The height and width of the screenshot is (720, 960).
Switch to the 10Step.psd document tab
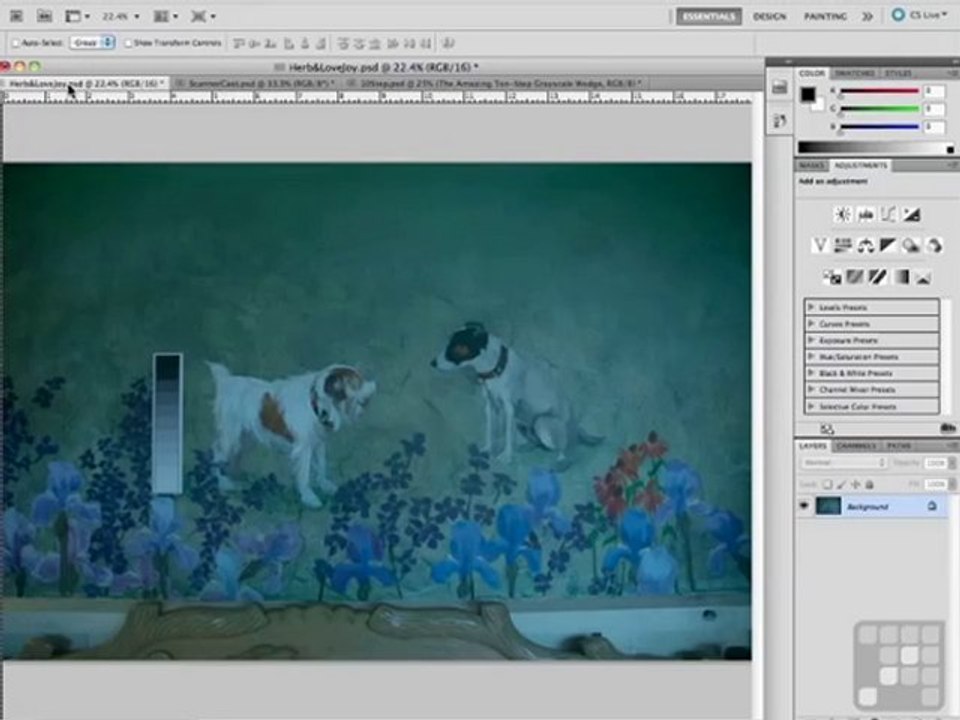(497, 83)
